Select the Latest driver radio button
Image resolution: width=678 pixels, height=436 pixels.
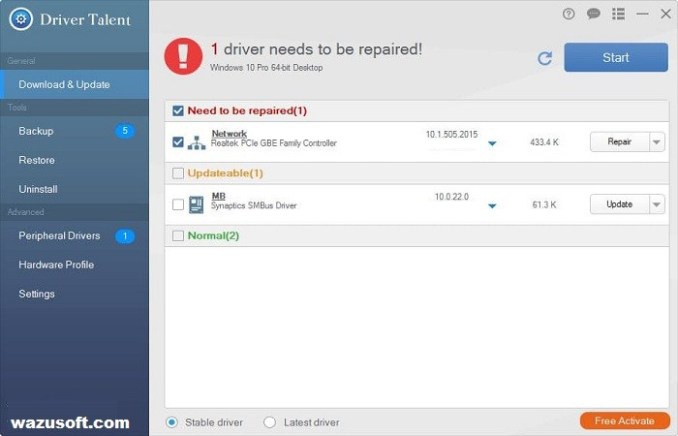pos(269,422)
